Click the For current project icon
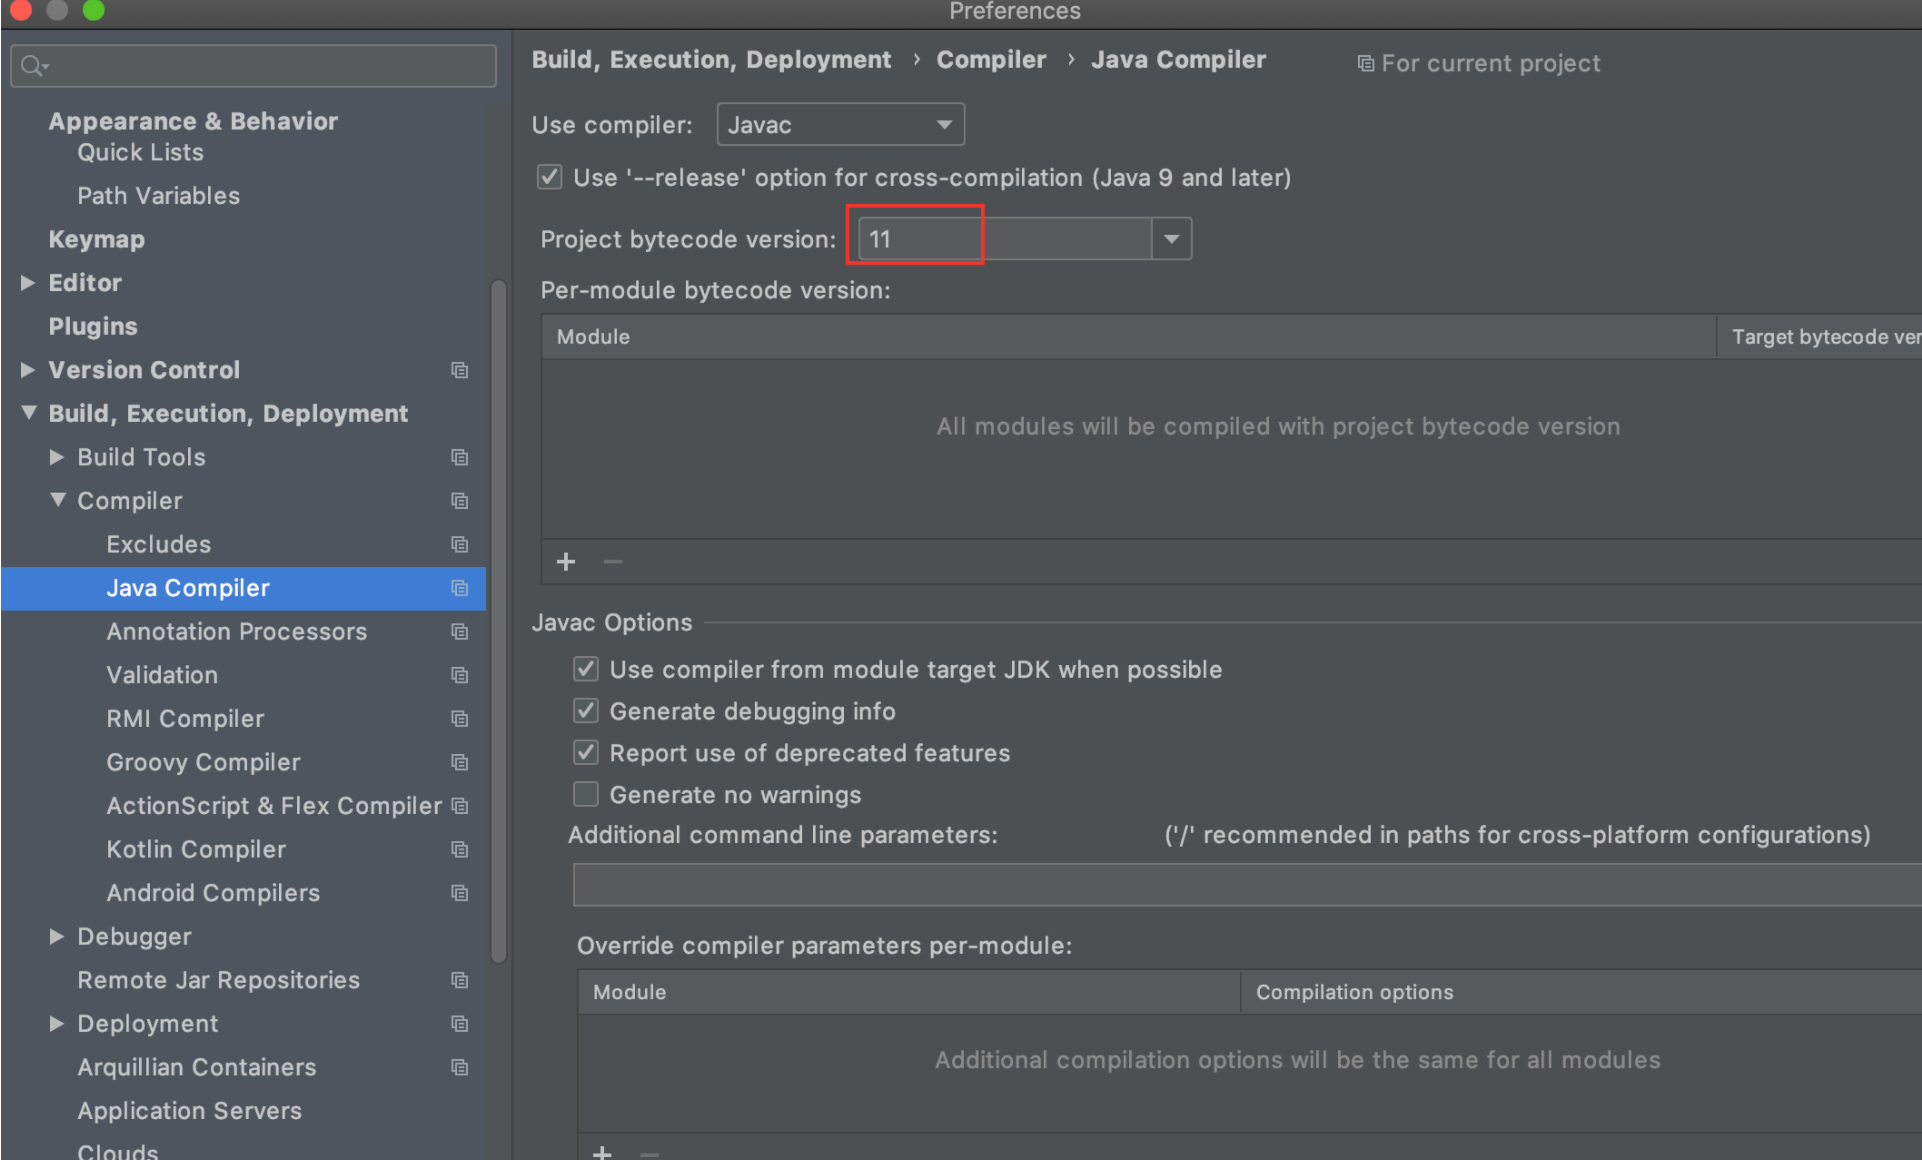 pyautogui.click(x=1365, y=64)
